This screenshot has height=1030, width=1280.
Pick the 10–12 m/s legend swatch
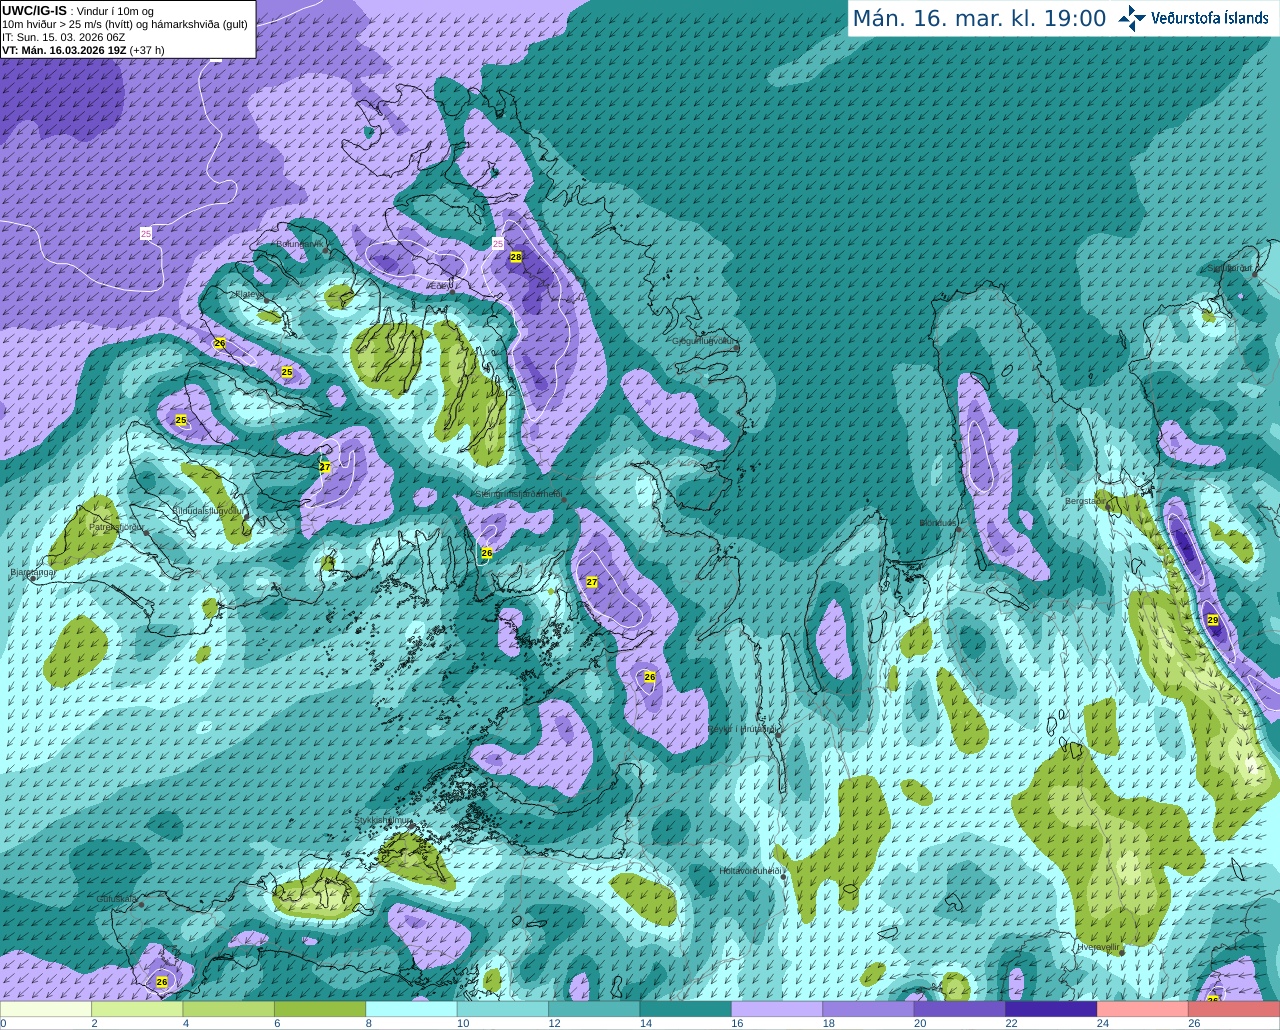click(x=503, y=1009)
